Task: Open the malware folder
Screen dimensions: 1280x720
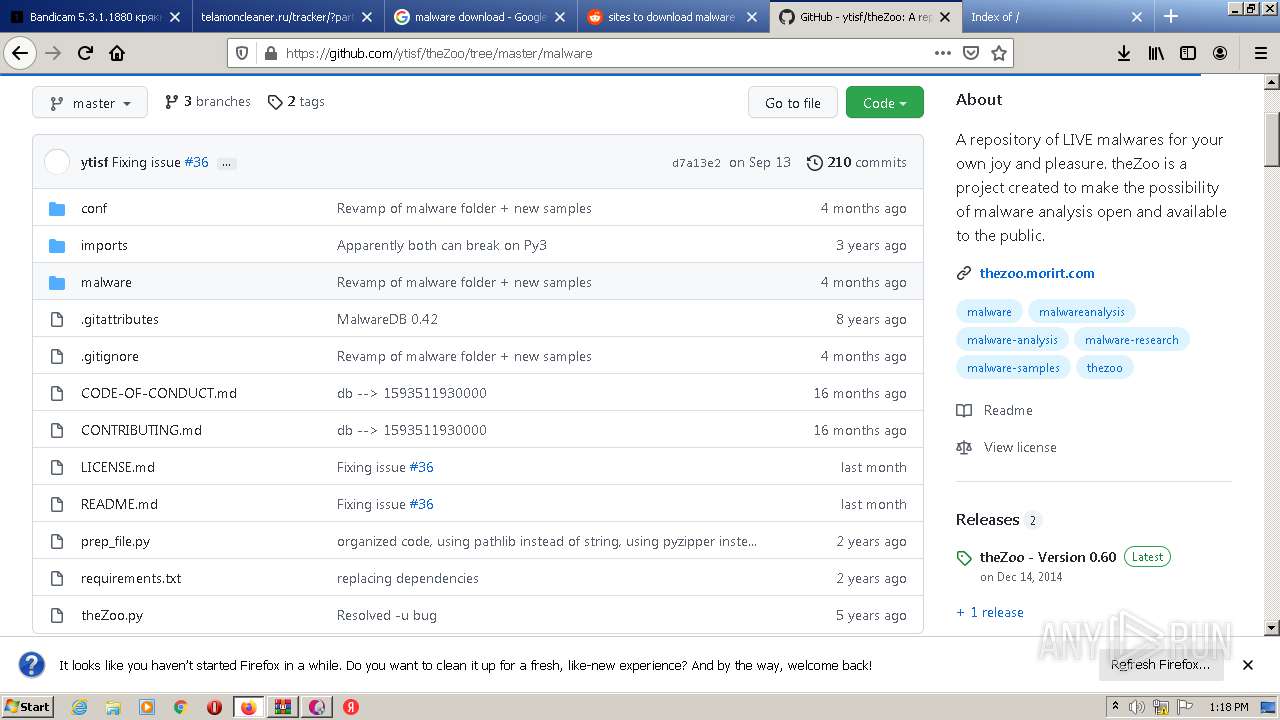Action: 106,282
